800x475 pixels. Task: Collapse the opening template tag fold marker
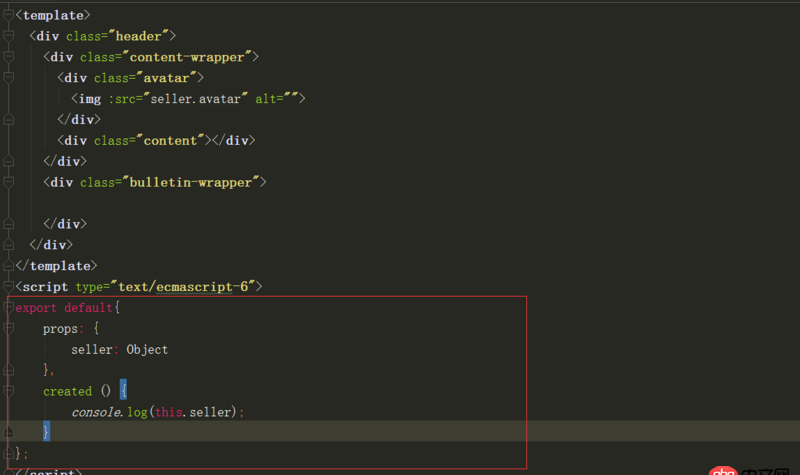point(8,15)
